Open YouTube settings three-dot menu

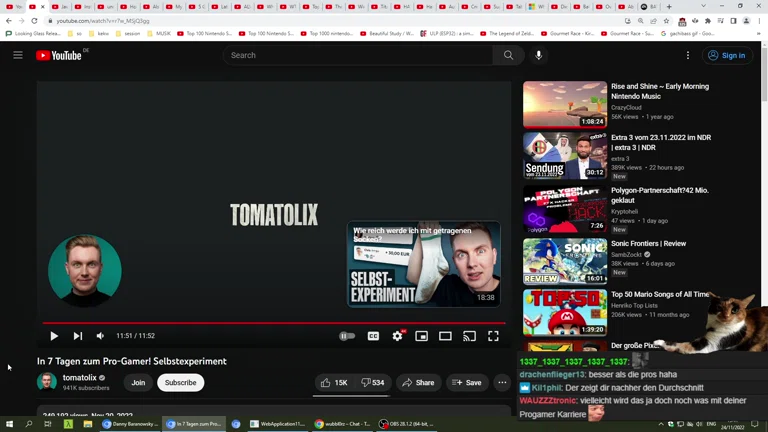688,55
